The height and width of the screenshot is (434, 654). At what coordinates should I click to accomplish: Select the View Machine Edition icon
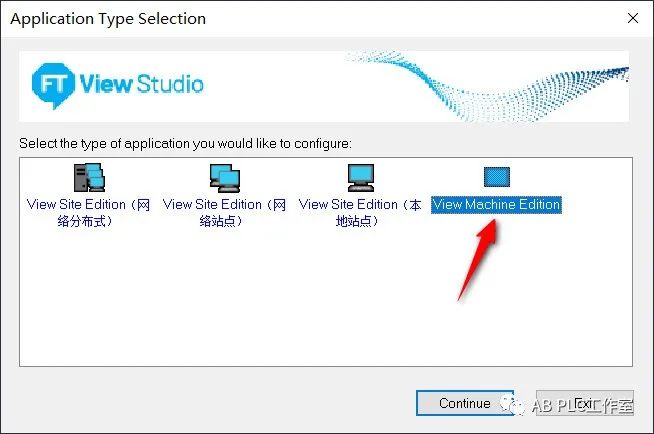496,178
